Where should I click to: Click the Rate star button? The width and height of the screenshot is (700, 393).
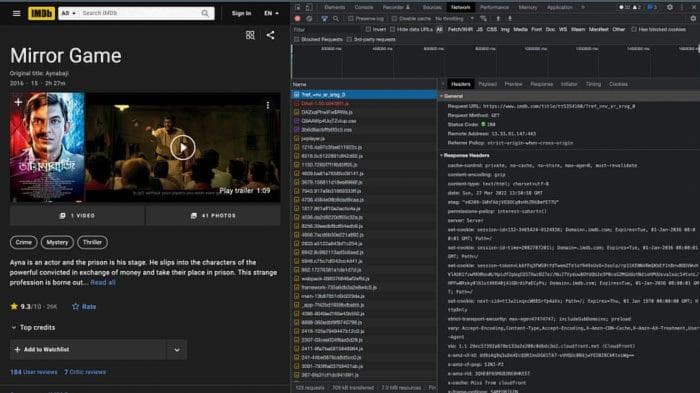tap(84, 307)
